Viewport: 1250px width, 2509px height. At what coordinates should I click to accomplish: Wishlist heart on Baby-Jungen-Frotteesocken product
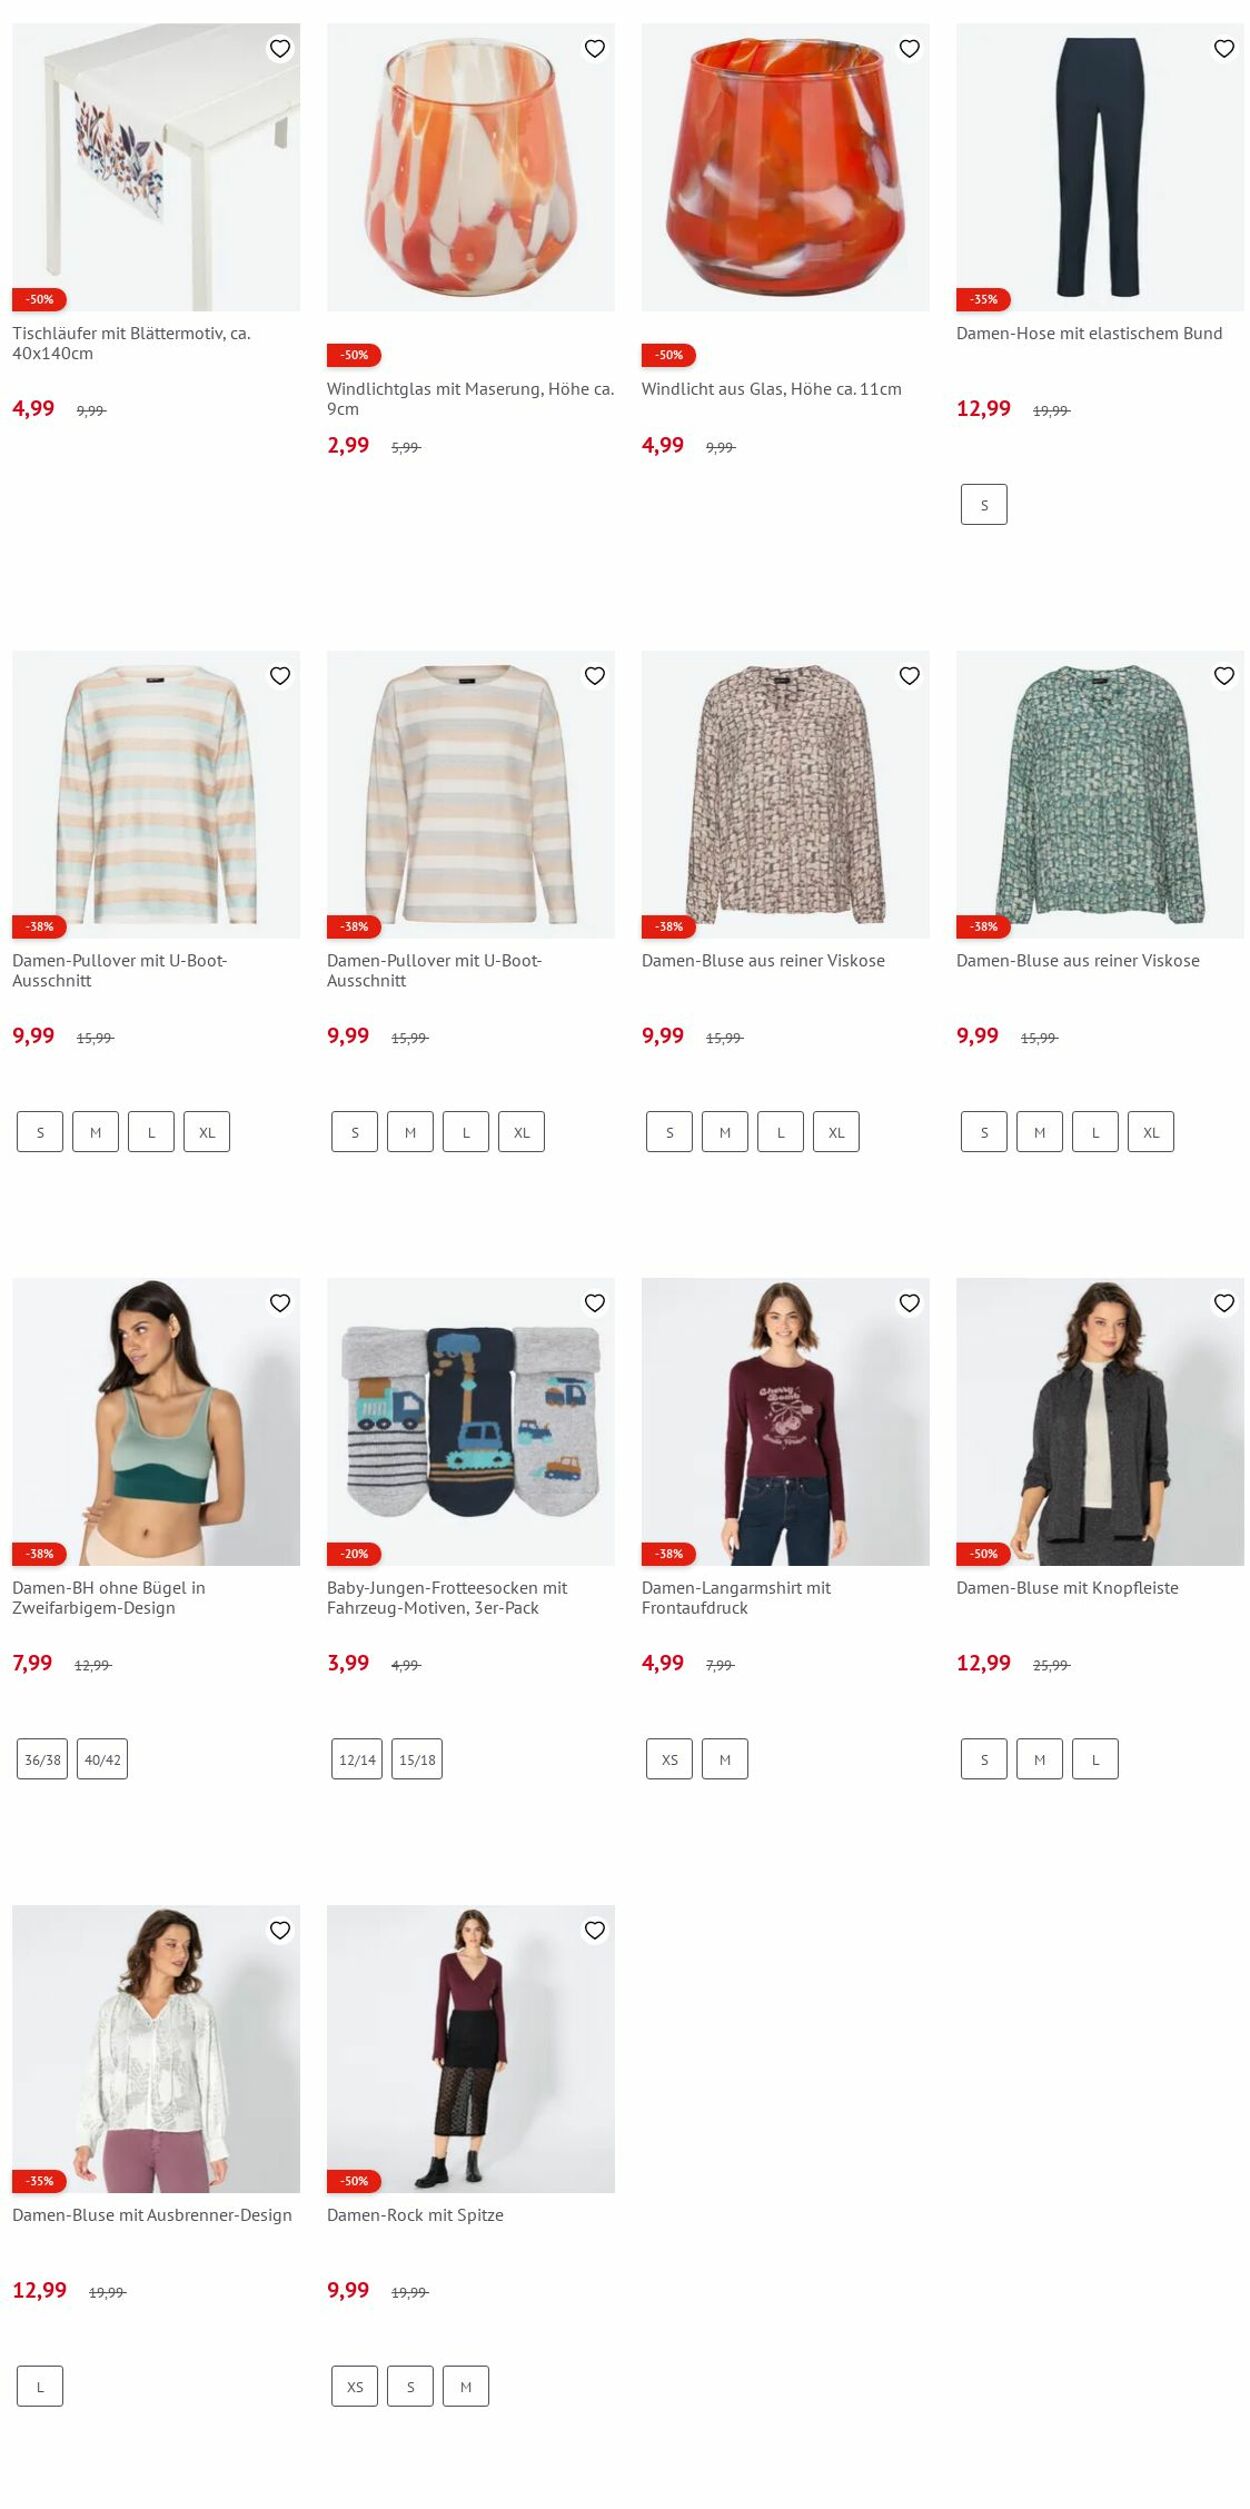click(595, 1303)
